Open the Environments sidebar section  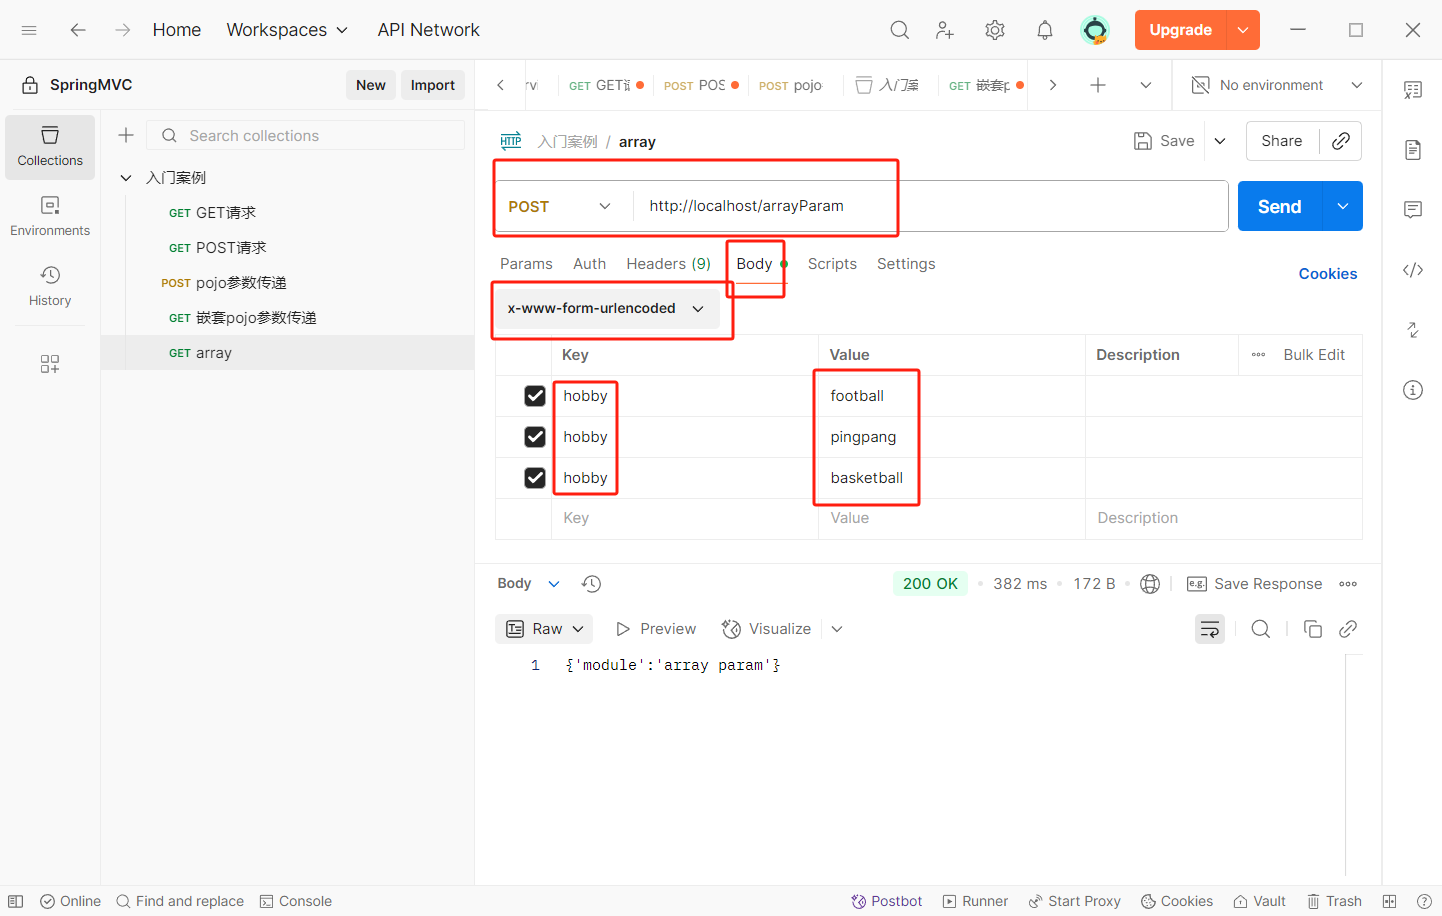50,217
